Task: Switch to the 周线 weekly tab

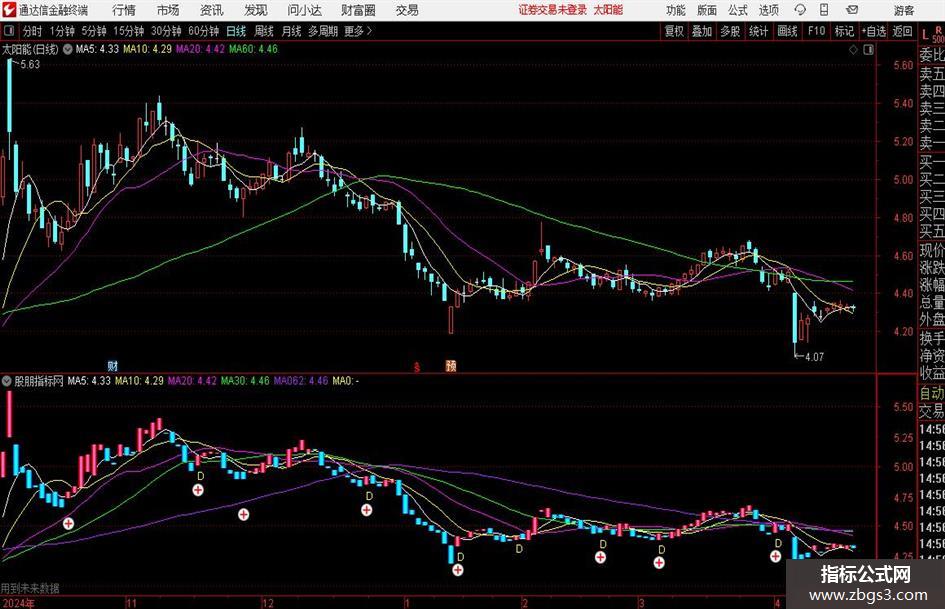Action: coord(264,31)
